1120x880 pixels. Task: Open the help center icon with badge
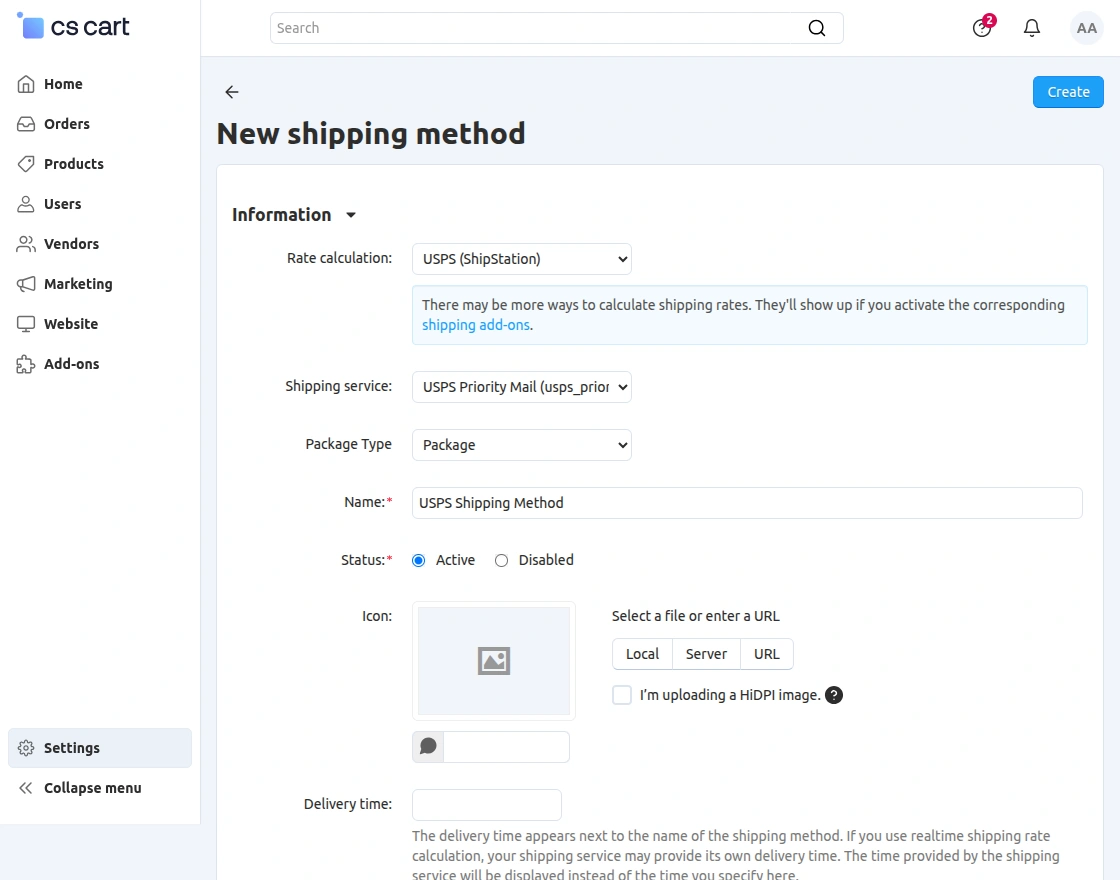pyautogui.click(x=983, y=27)
